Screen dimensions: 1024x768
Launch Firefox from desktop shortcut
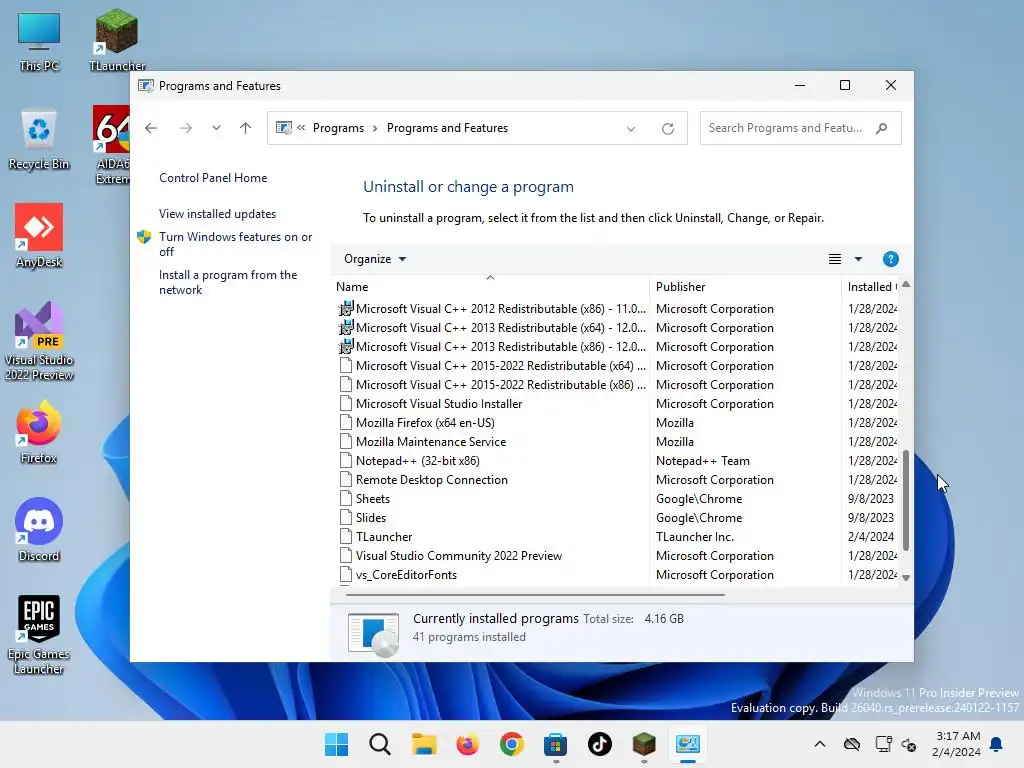point(39,432)
